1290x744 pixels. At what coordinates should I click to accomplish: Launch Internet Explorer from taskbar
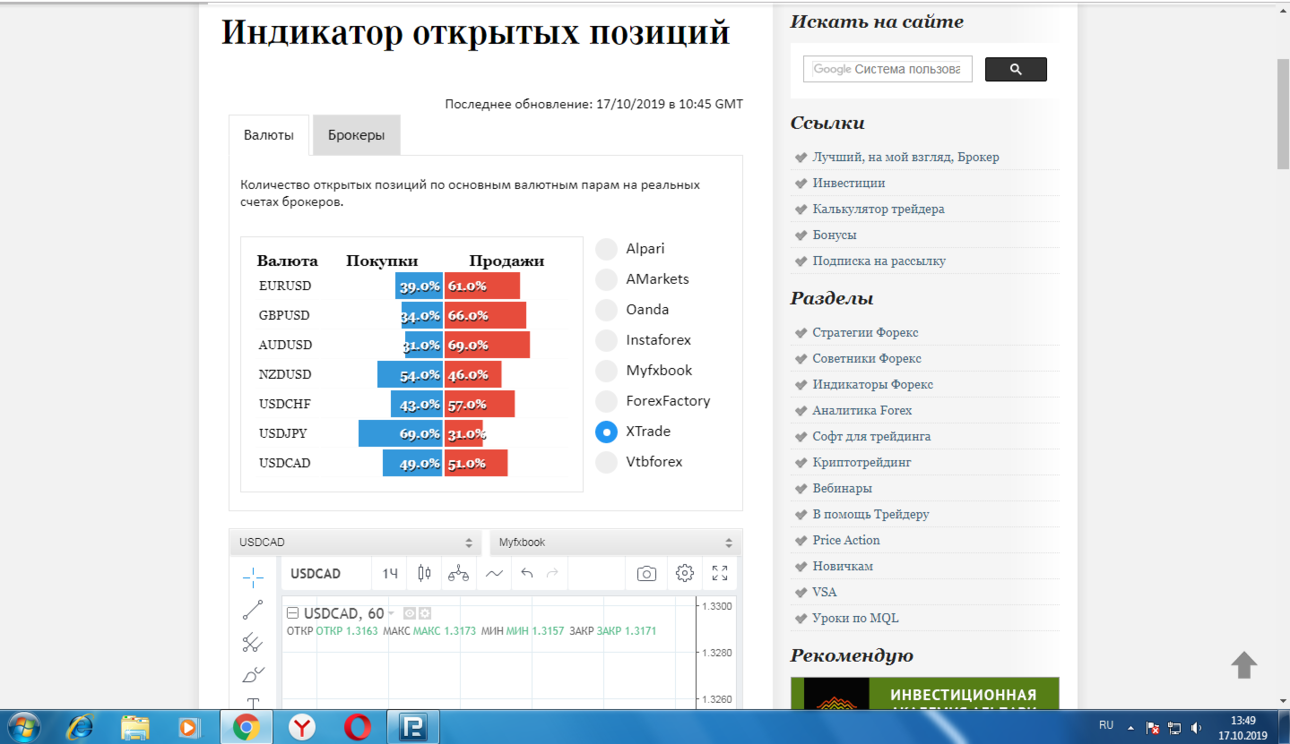[x=79, y=727]
